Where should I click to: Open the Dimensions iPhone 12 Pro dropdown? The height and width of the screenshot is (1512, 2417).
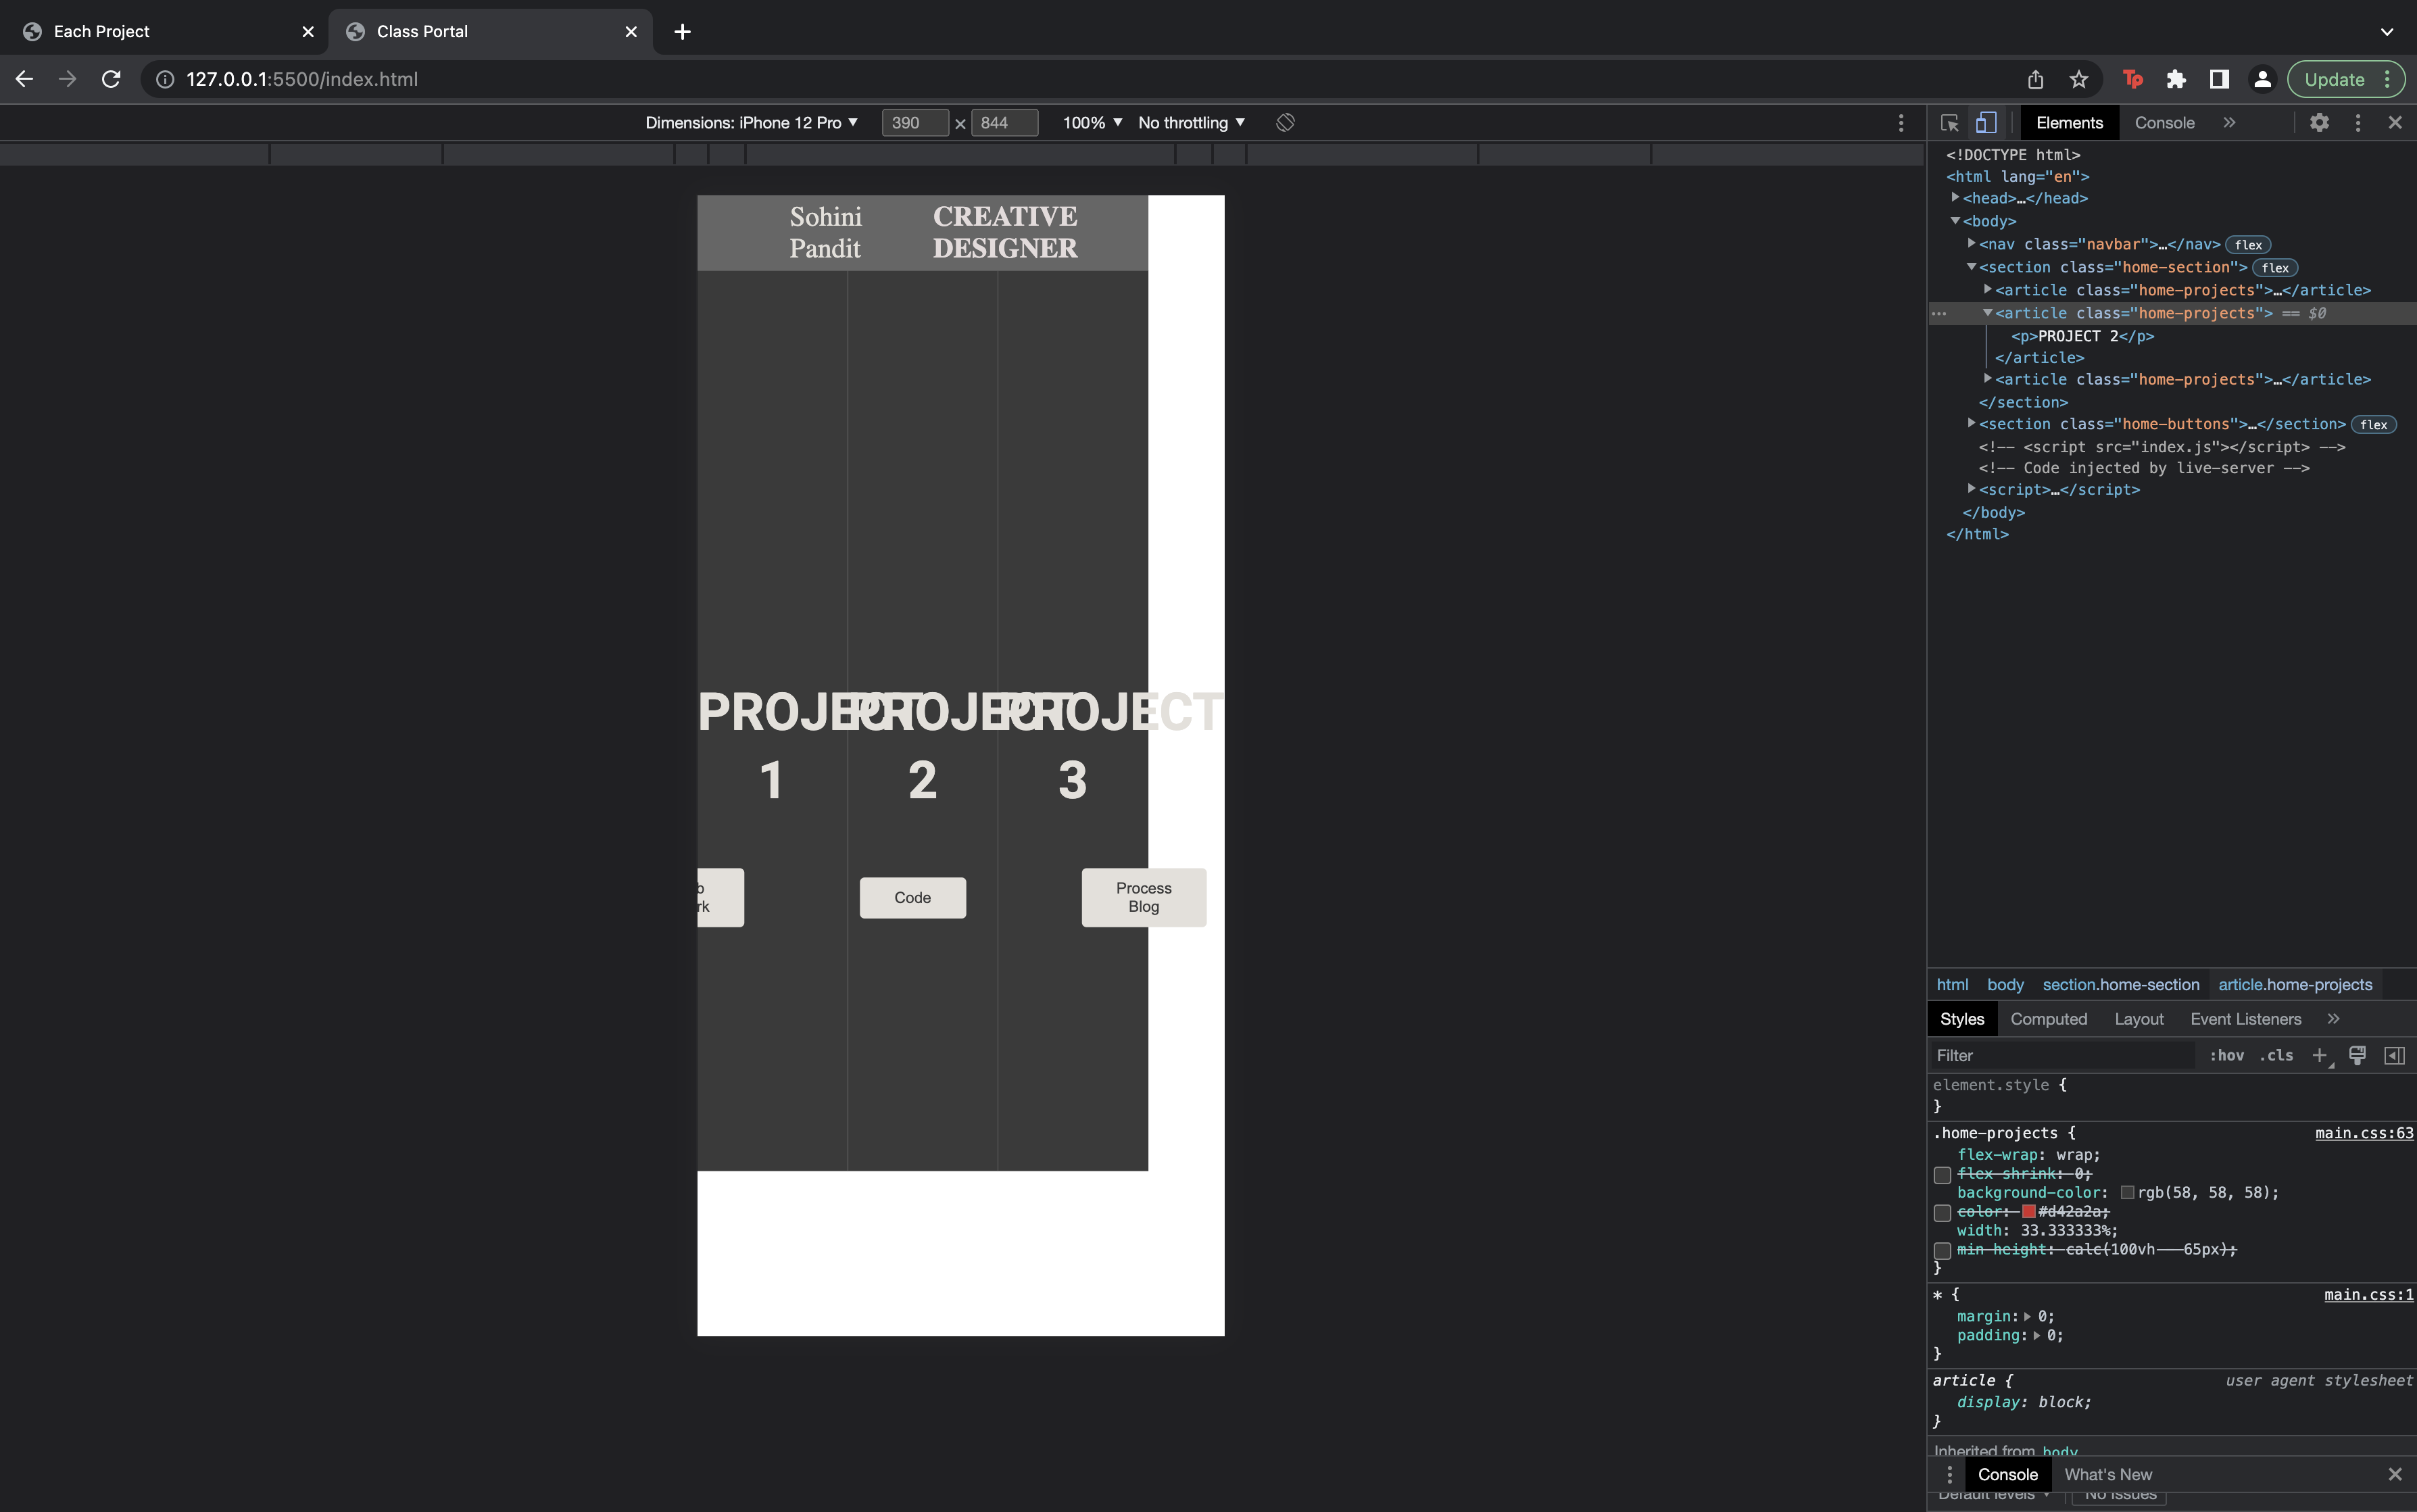click(x=751, y=123)
